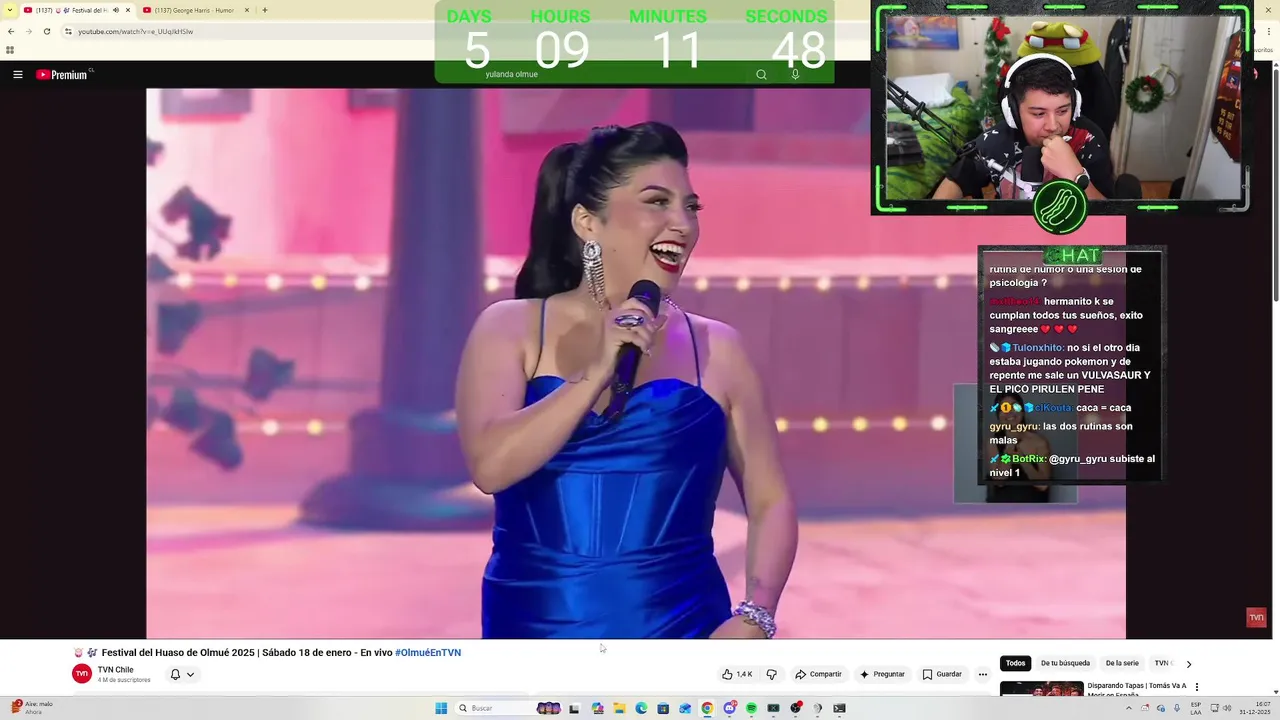The height and width of the screenshot is (720, 1280).
Task: Open Discord from the taskbar
Action: pyautogui.click(x=729, y=708)
